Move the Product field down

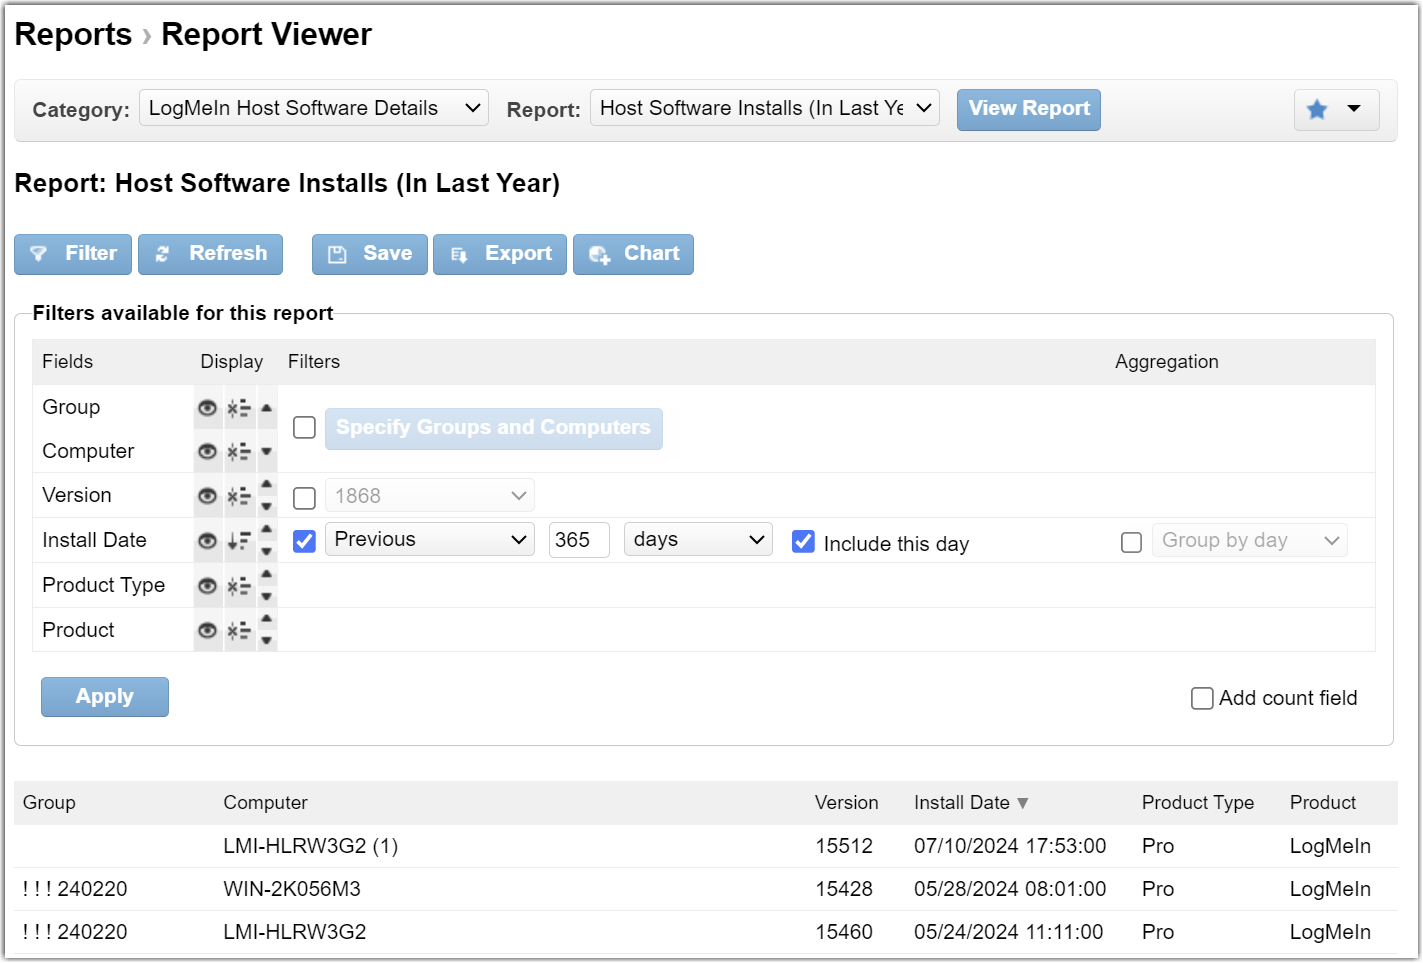(x=267, y=641)
